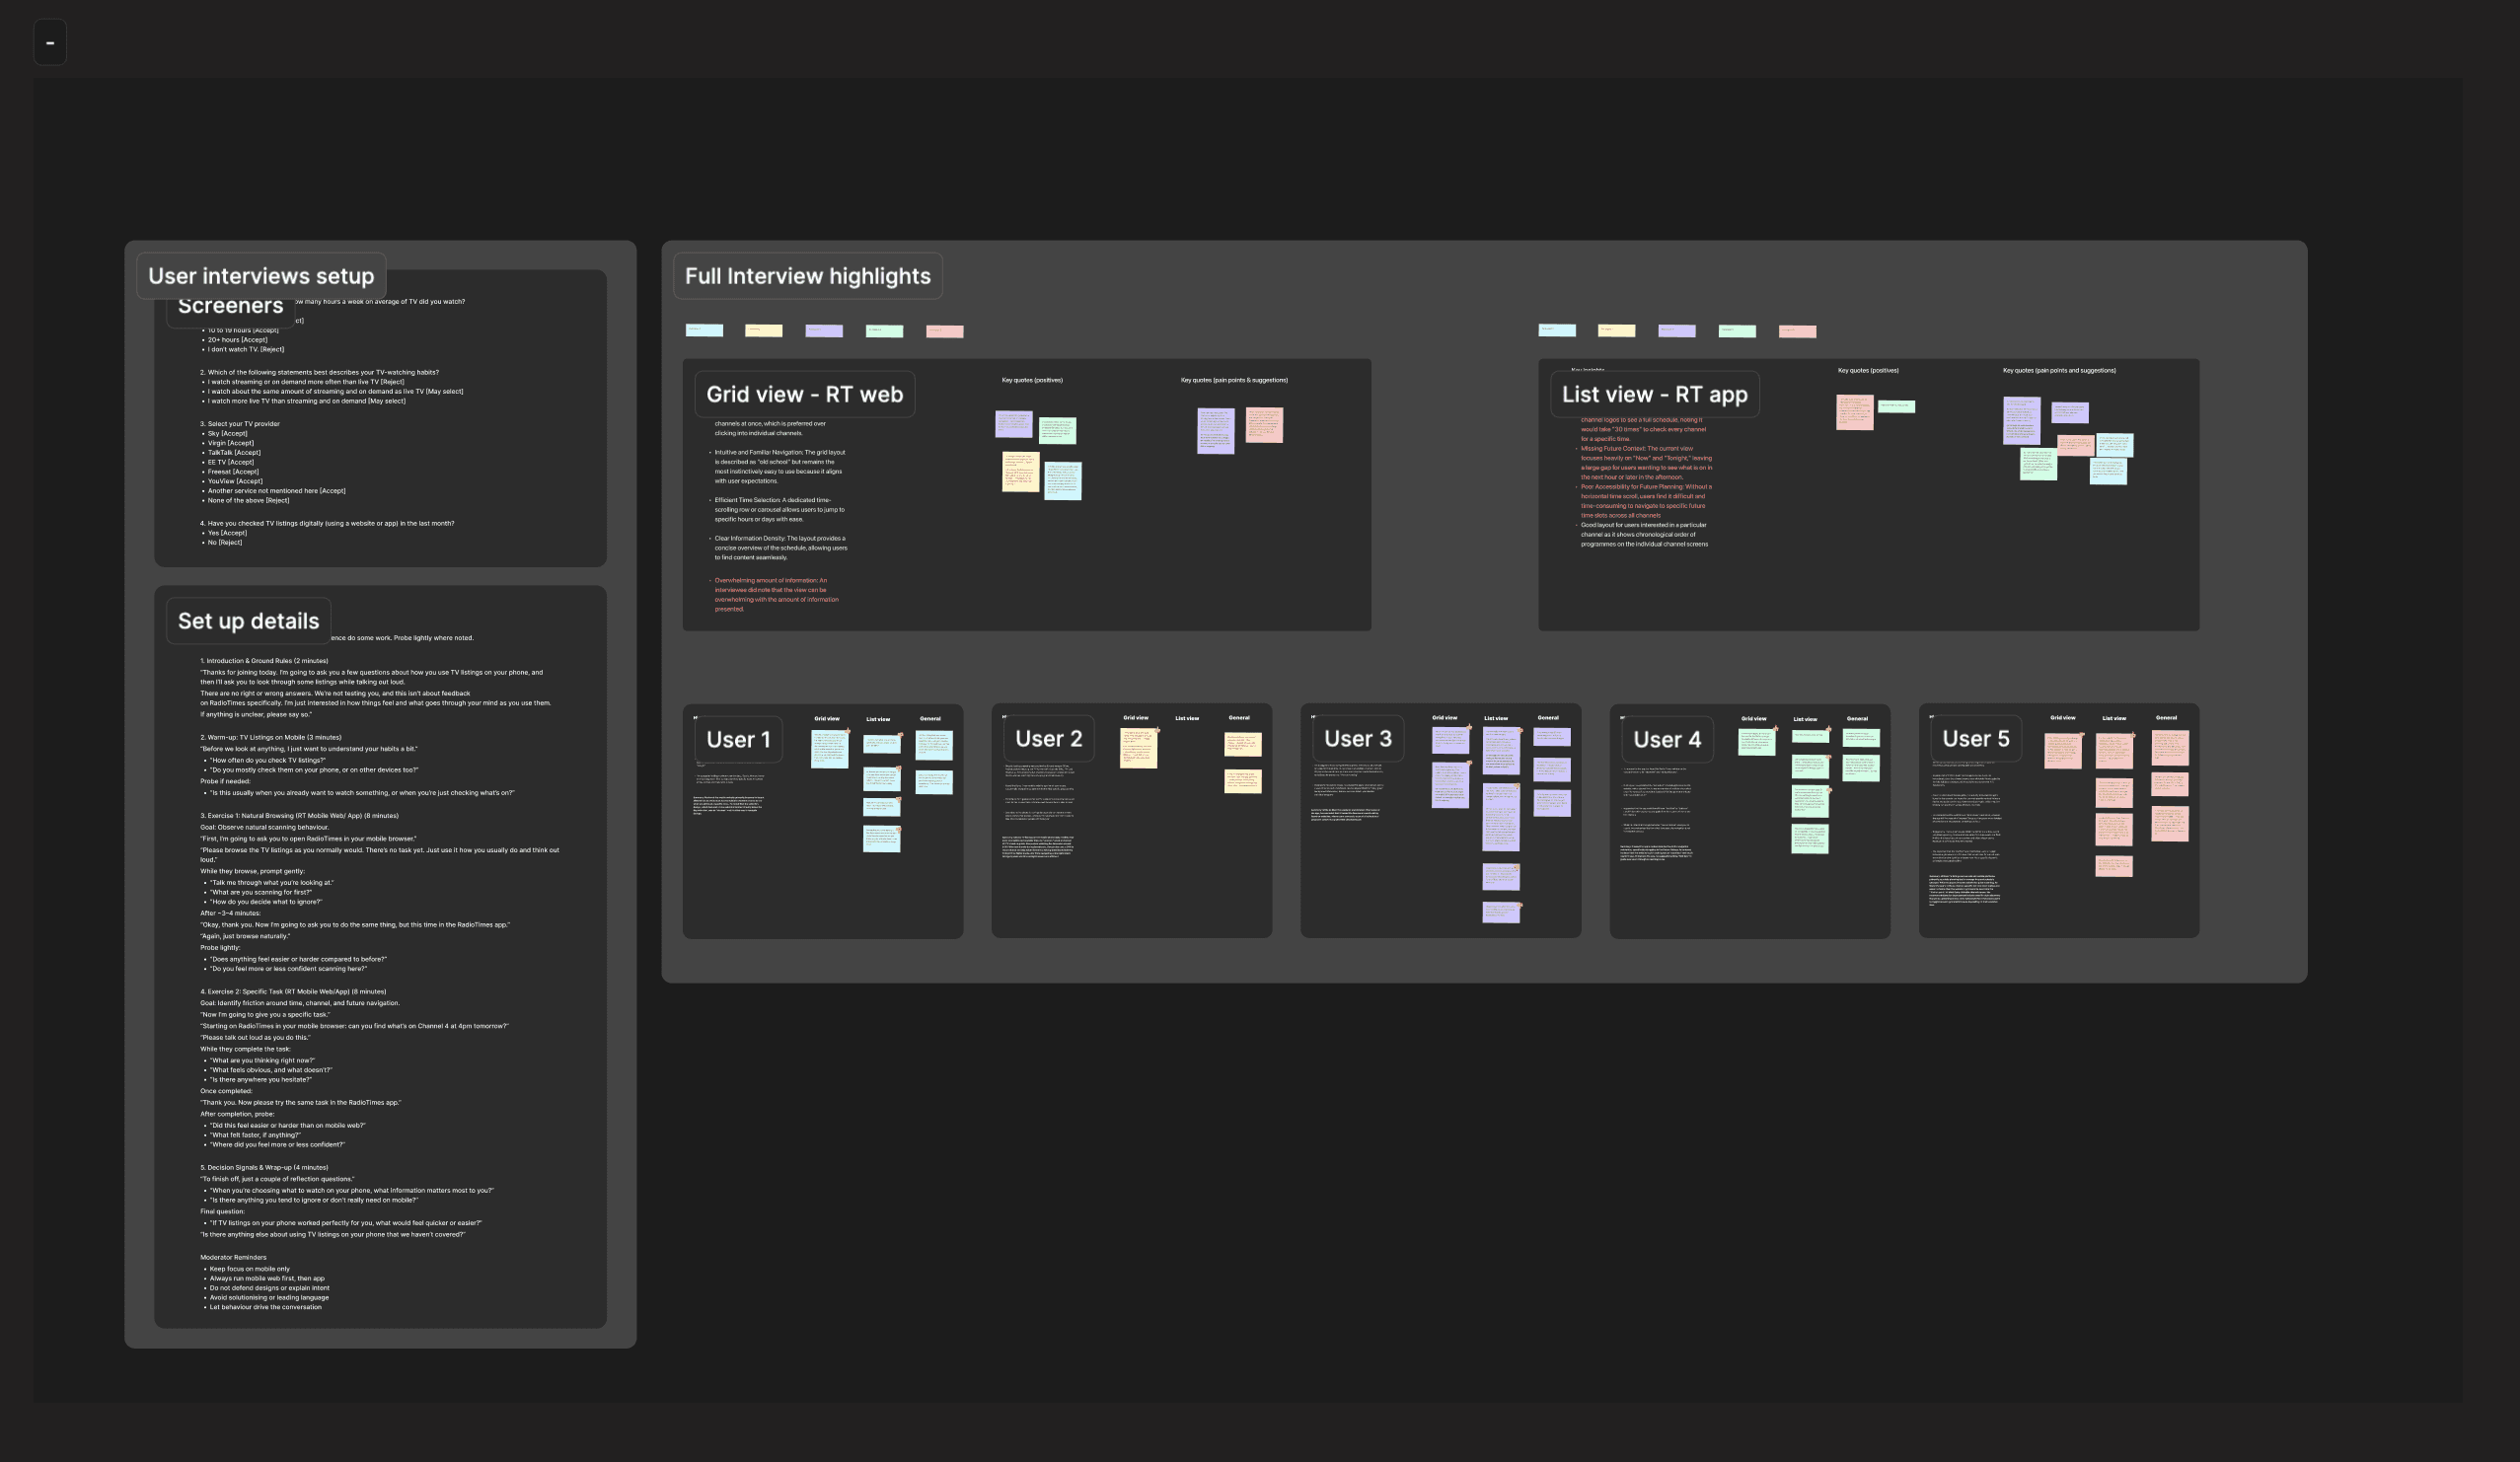Open the 'User 1' section label

(x=738, y=740)
